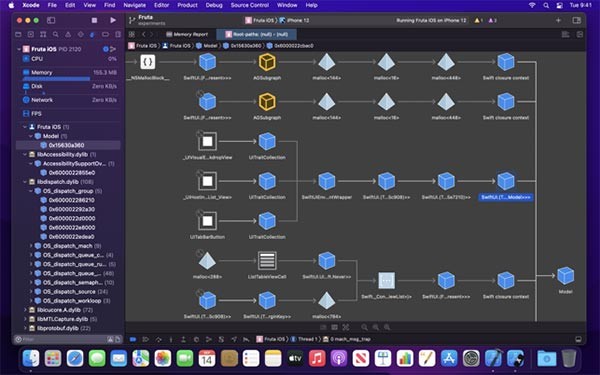Collapse the OS_dispatch_group list

coord(31,191)
